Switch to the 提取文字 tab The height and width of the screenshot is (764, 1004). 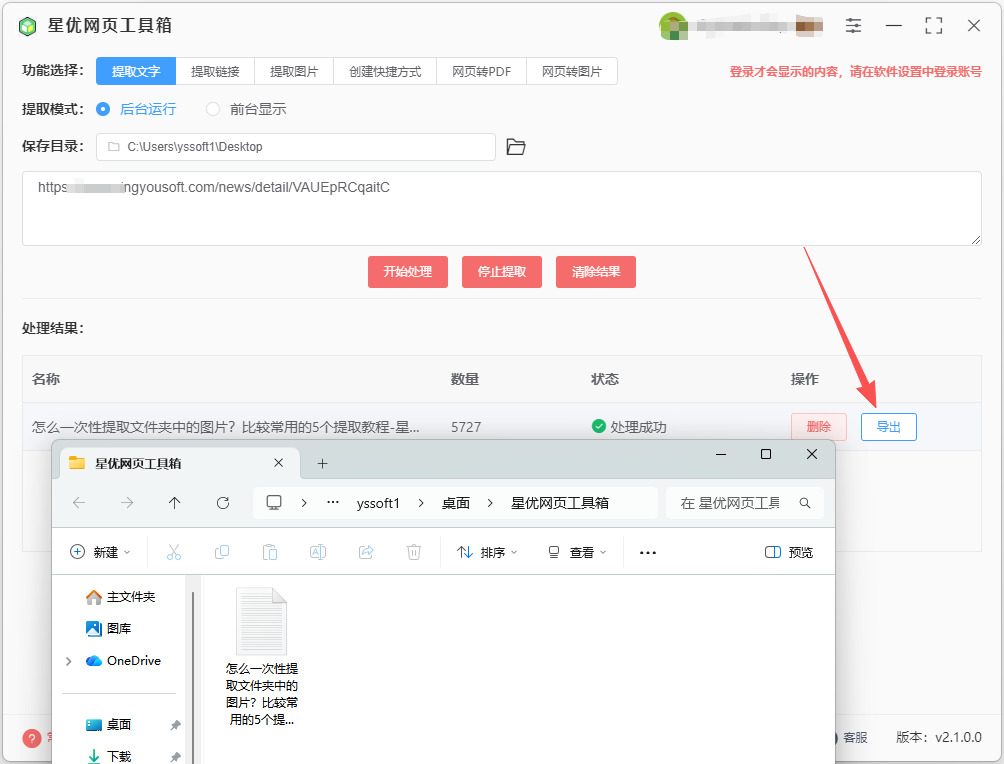(x=136, y=72)
